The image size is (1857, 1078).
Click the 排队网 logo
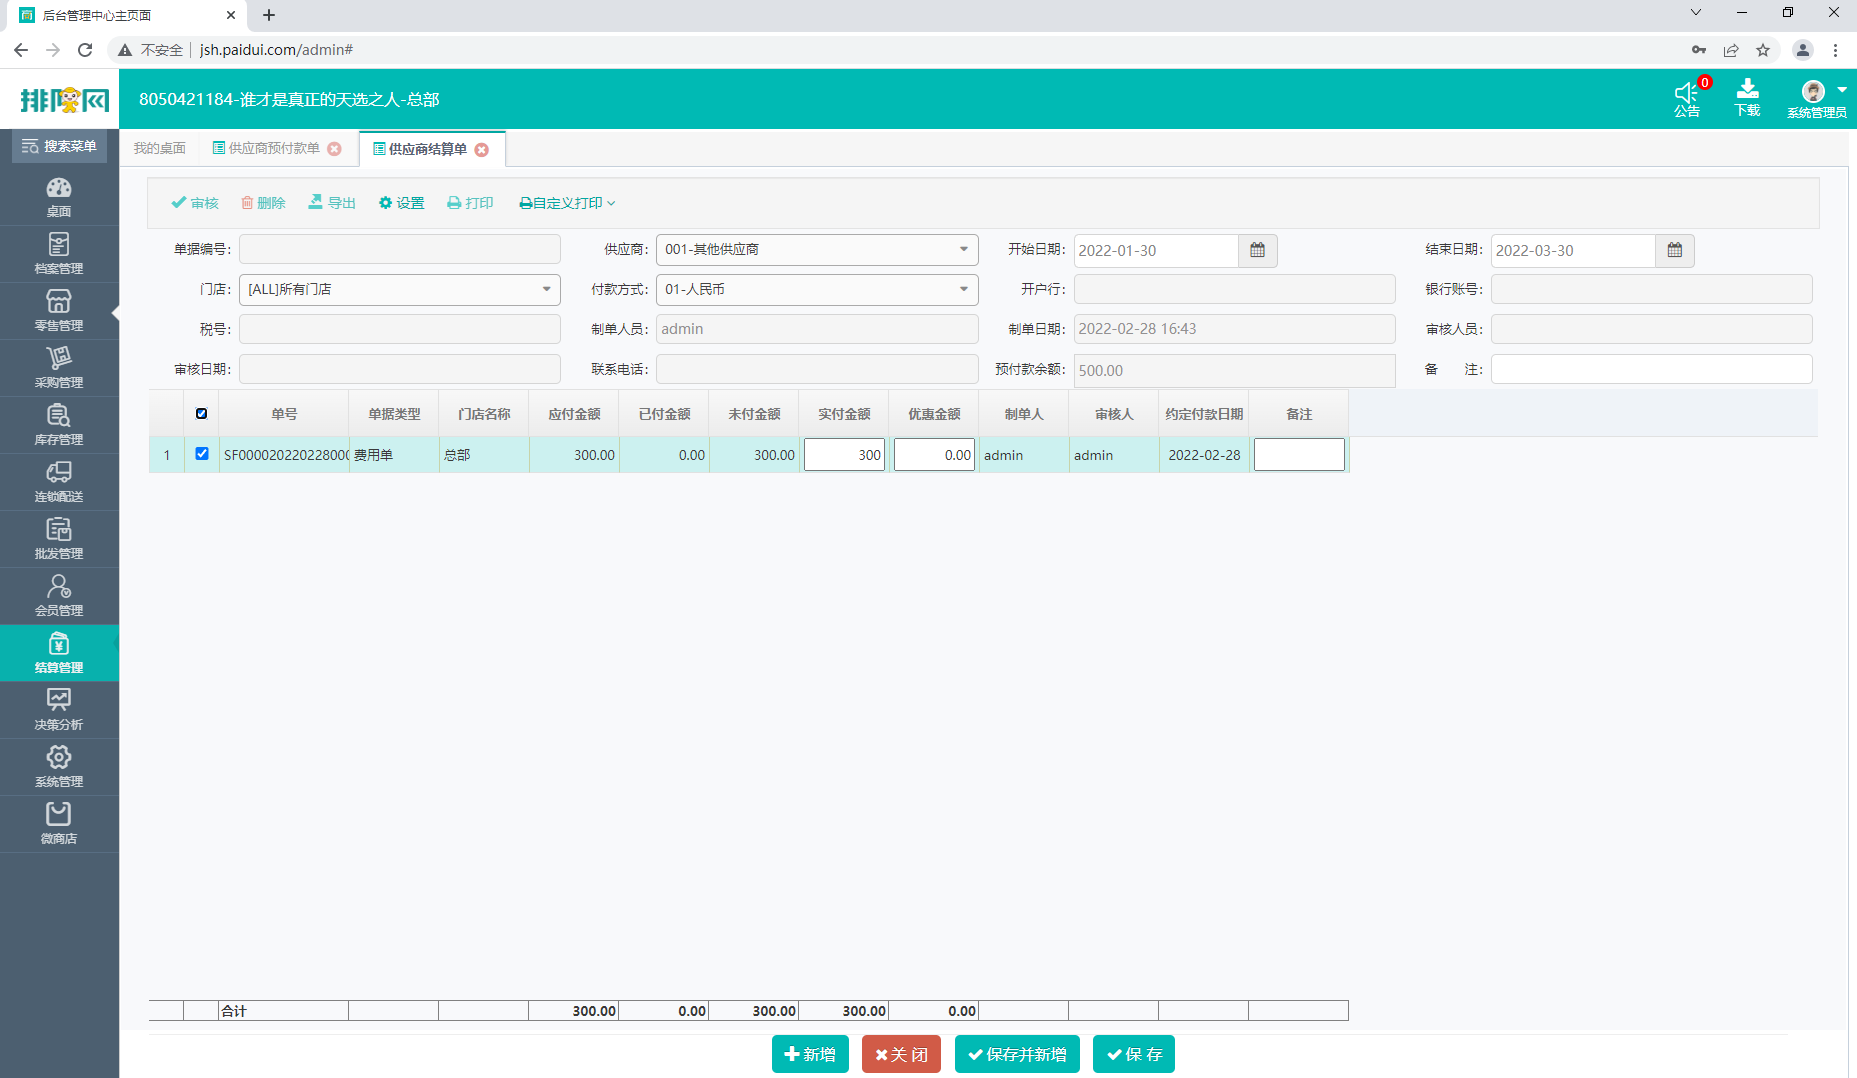tap(64, 100)
